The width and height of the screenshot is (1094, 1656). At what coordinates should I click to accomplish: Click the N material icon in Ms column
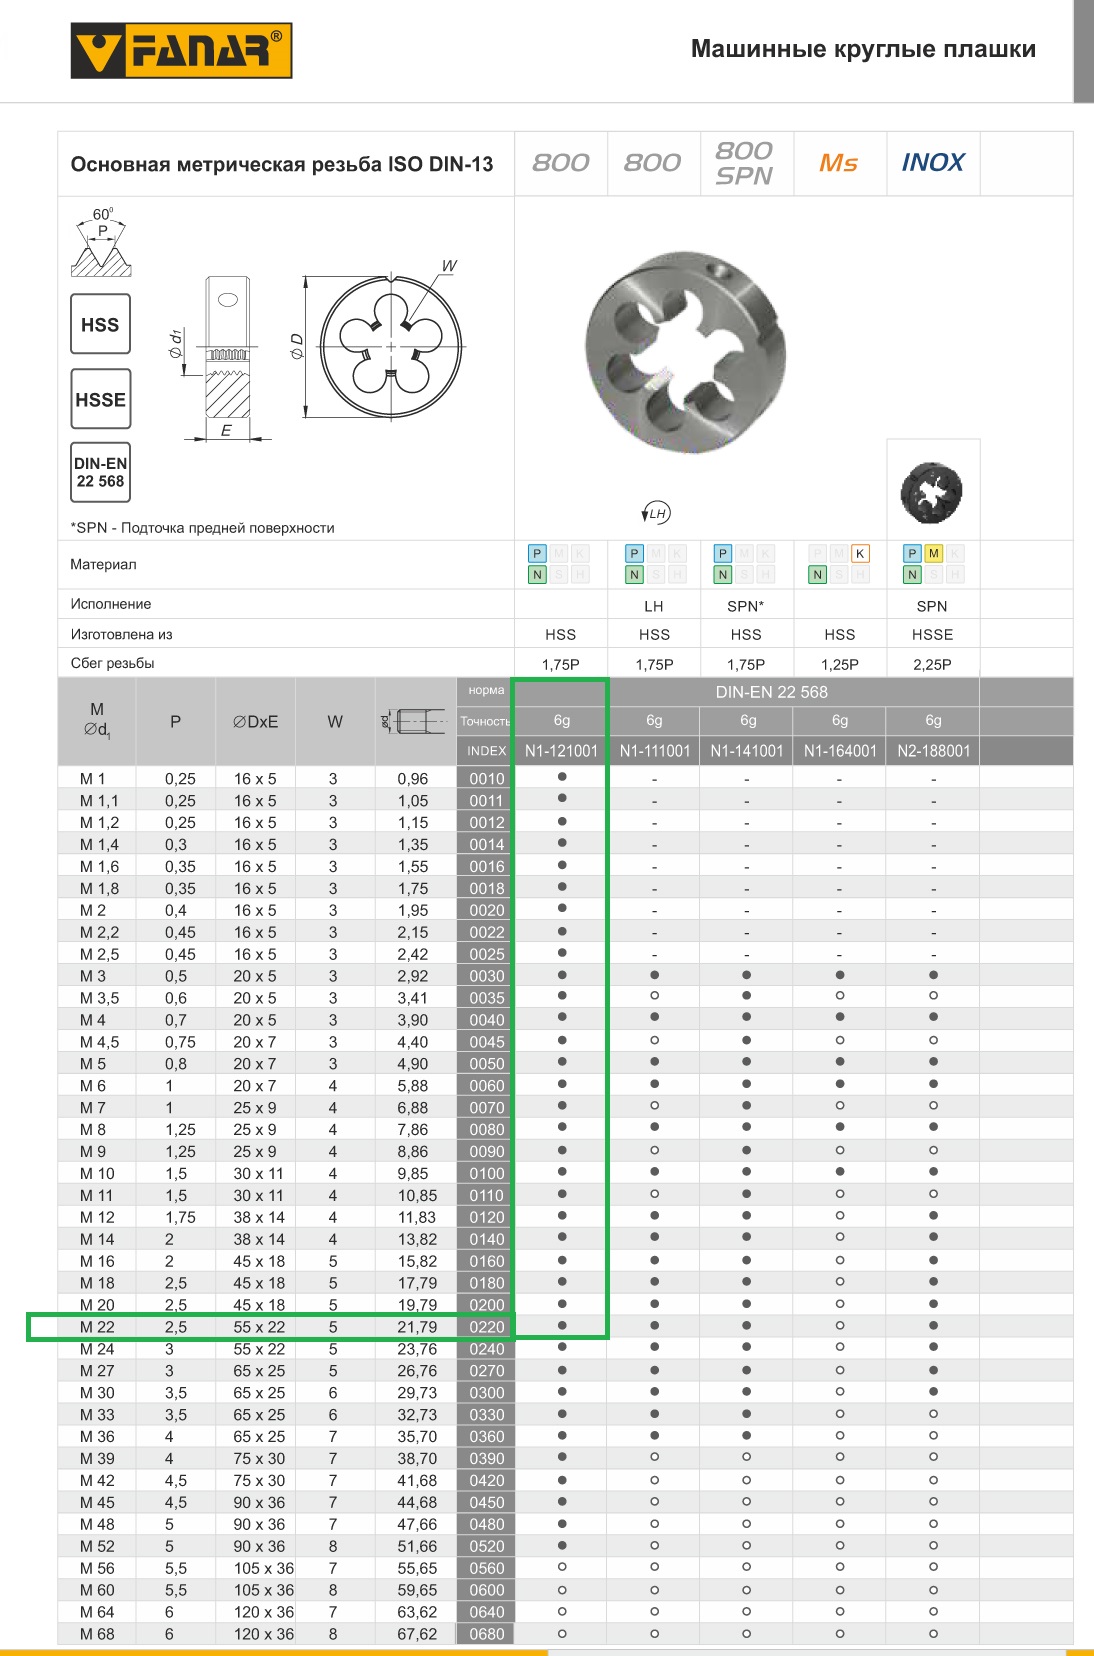[x=818, y=575]
